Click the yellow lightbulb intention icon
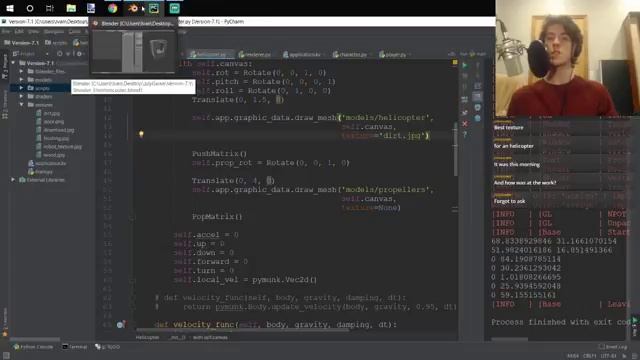The image size is (640, 360). tap(141, 134)
